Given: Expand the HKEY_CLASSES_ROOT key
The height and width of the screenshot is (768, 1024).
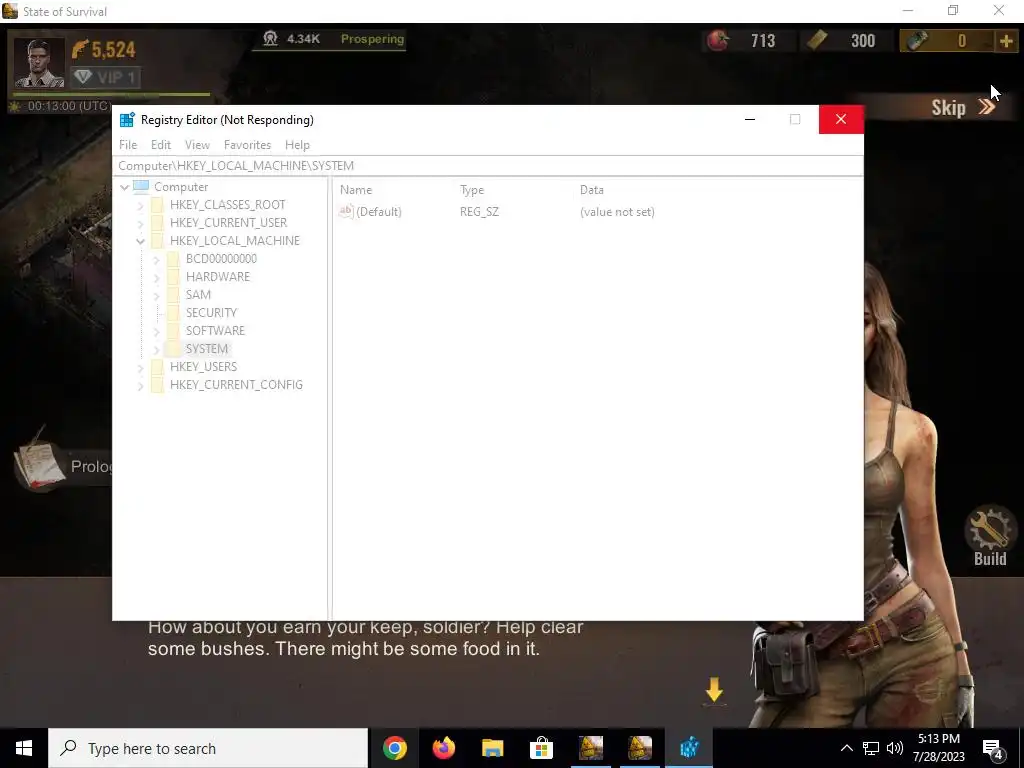Looking at the screenshot, I should (140, 205).
